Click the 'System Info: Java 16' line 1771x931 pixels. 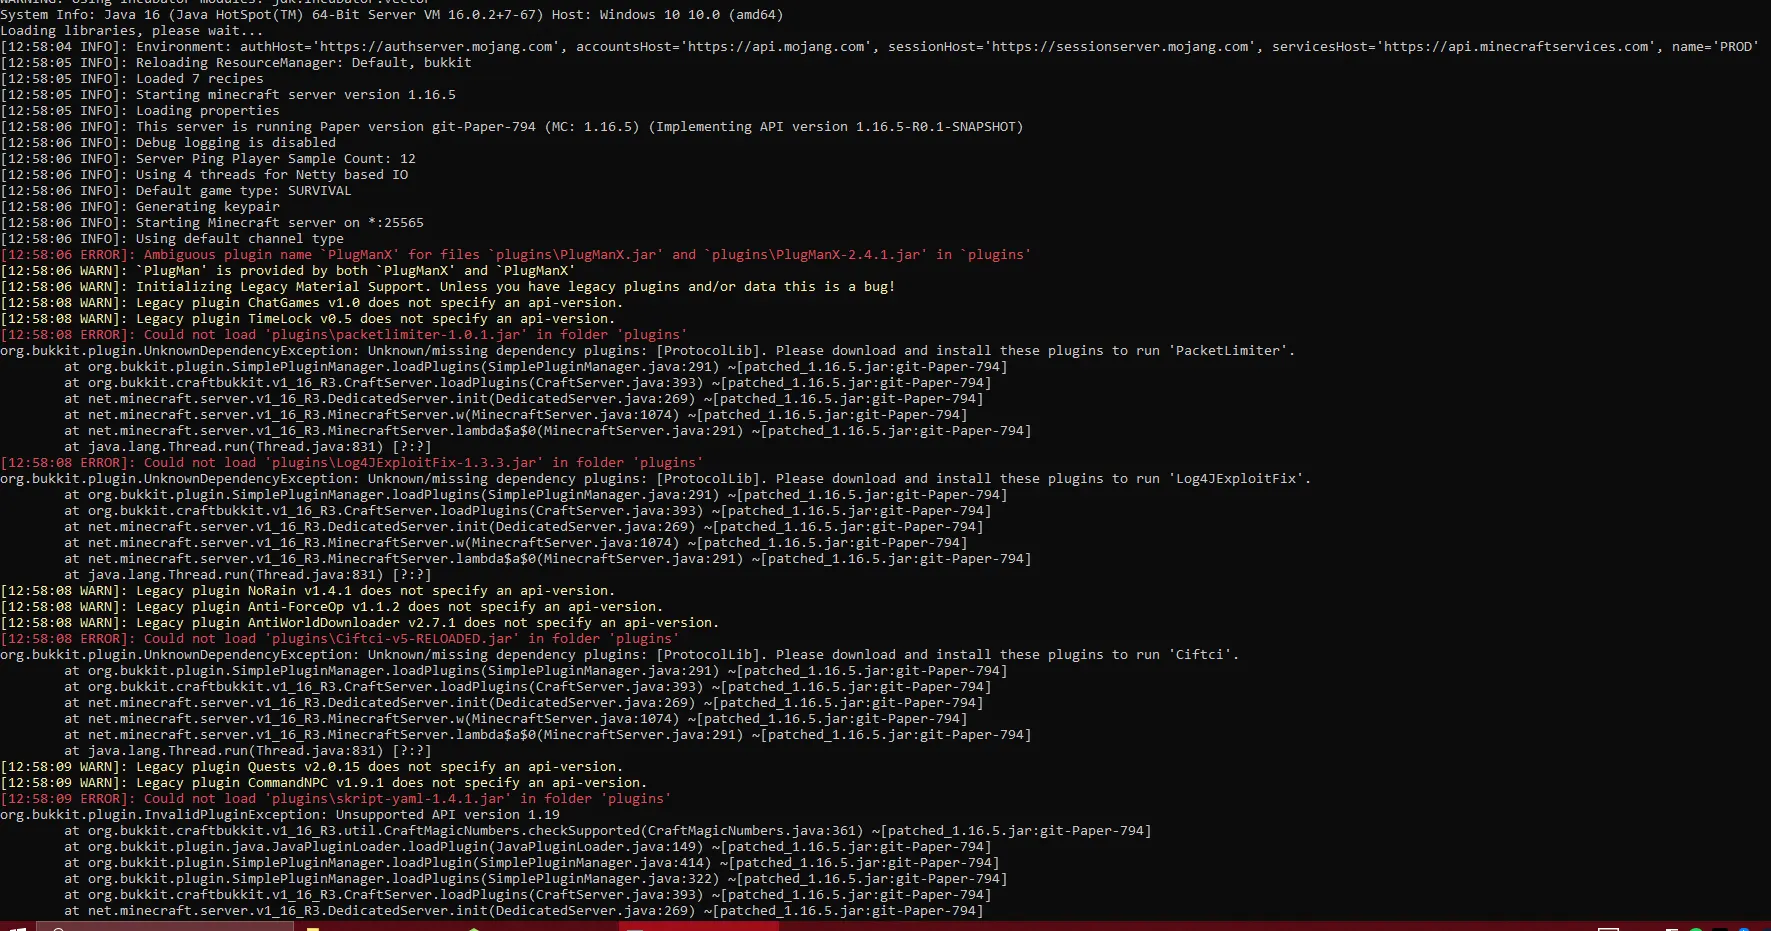(392, 15)
